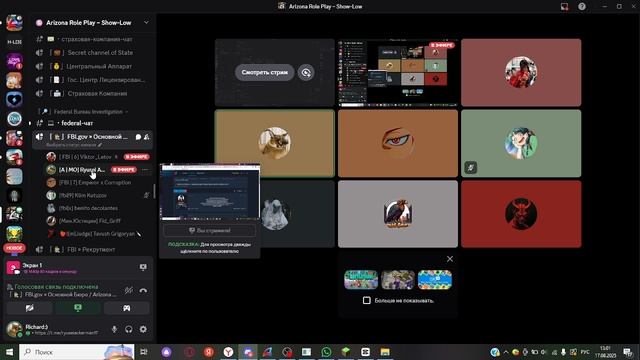Open the Discord help question icon
Screen dimensions: 640x360
point(582,7)
